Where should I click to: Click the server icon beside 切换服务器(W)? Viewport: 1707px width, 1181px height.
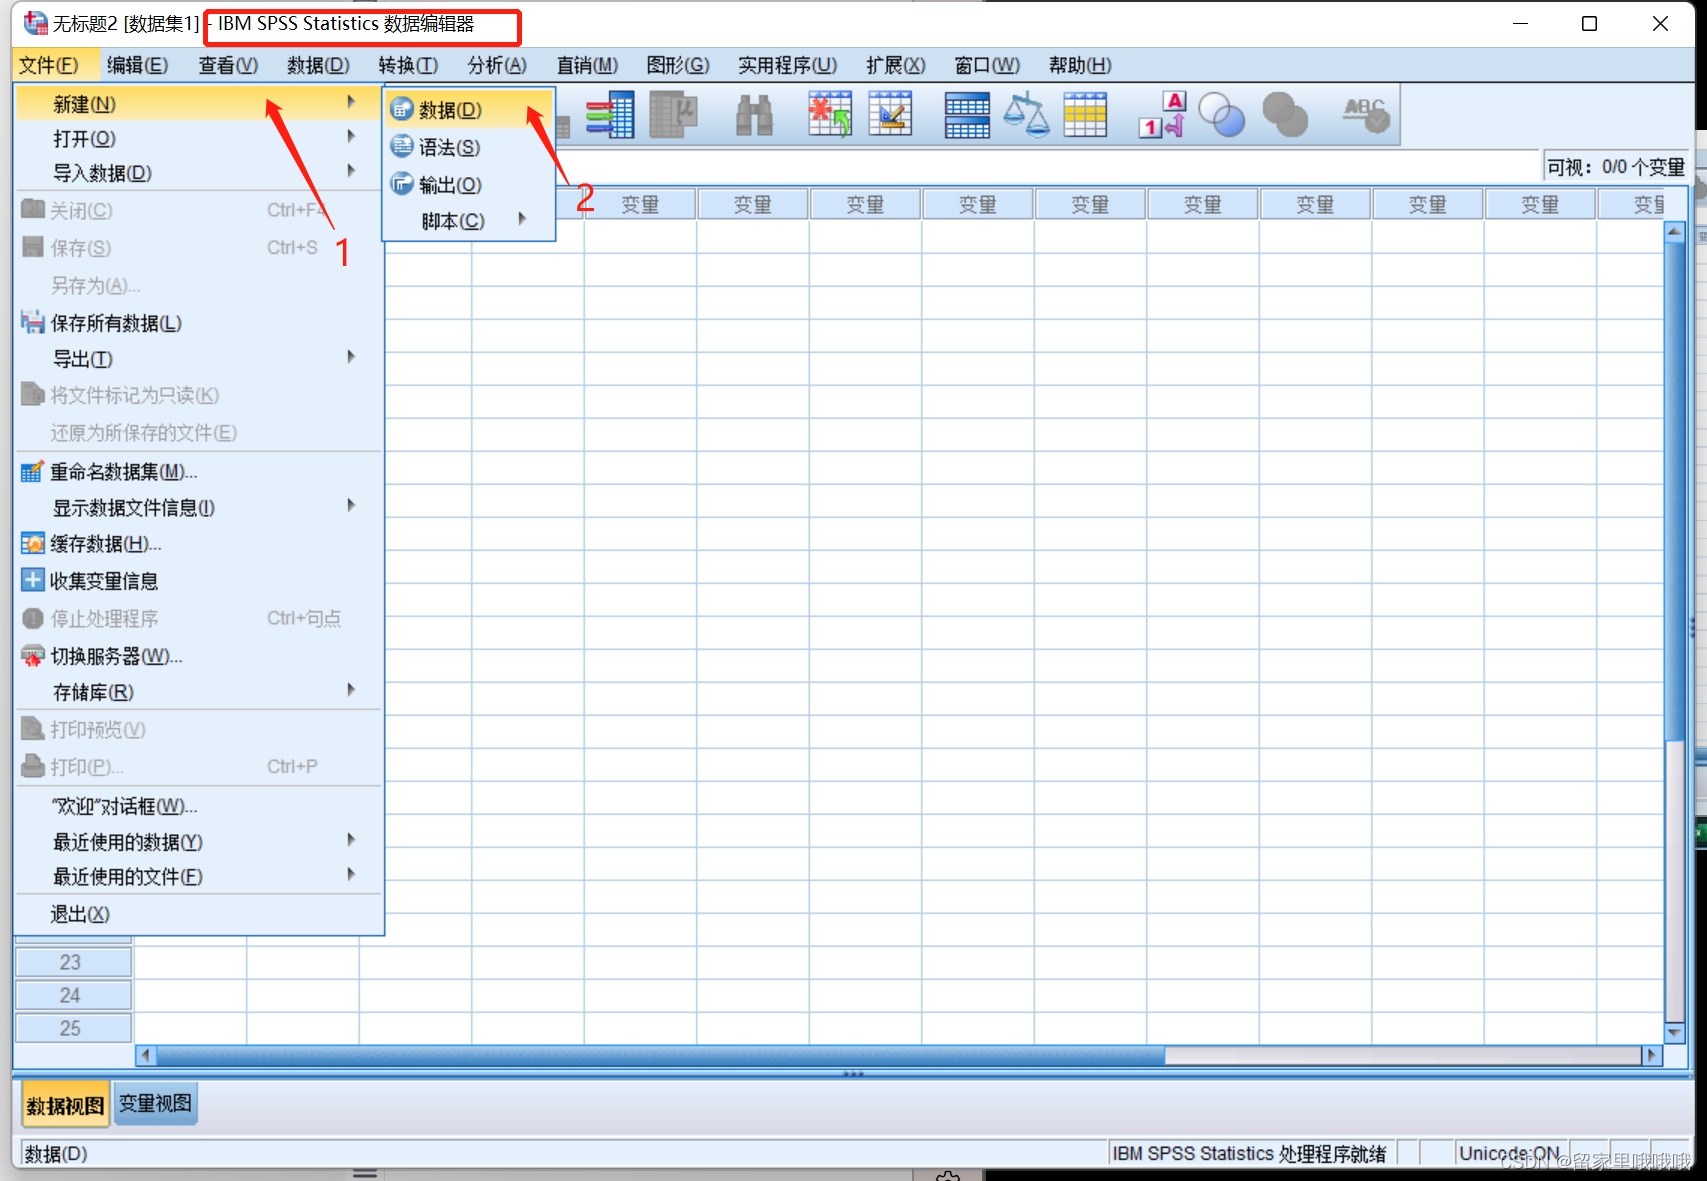tap(33, 656)
